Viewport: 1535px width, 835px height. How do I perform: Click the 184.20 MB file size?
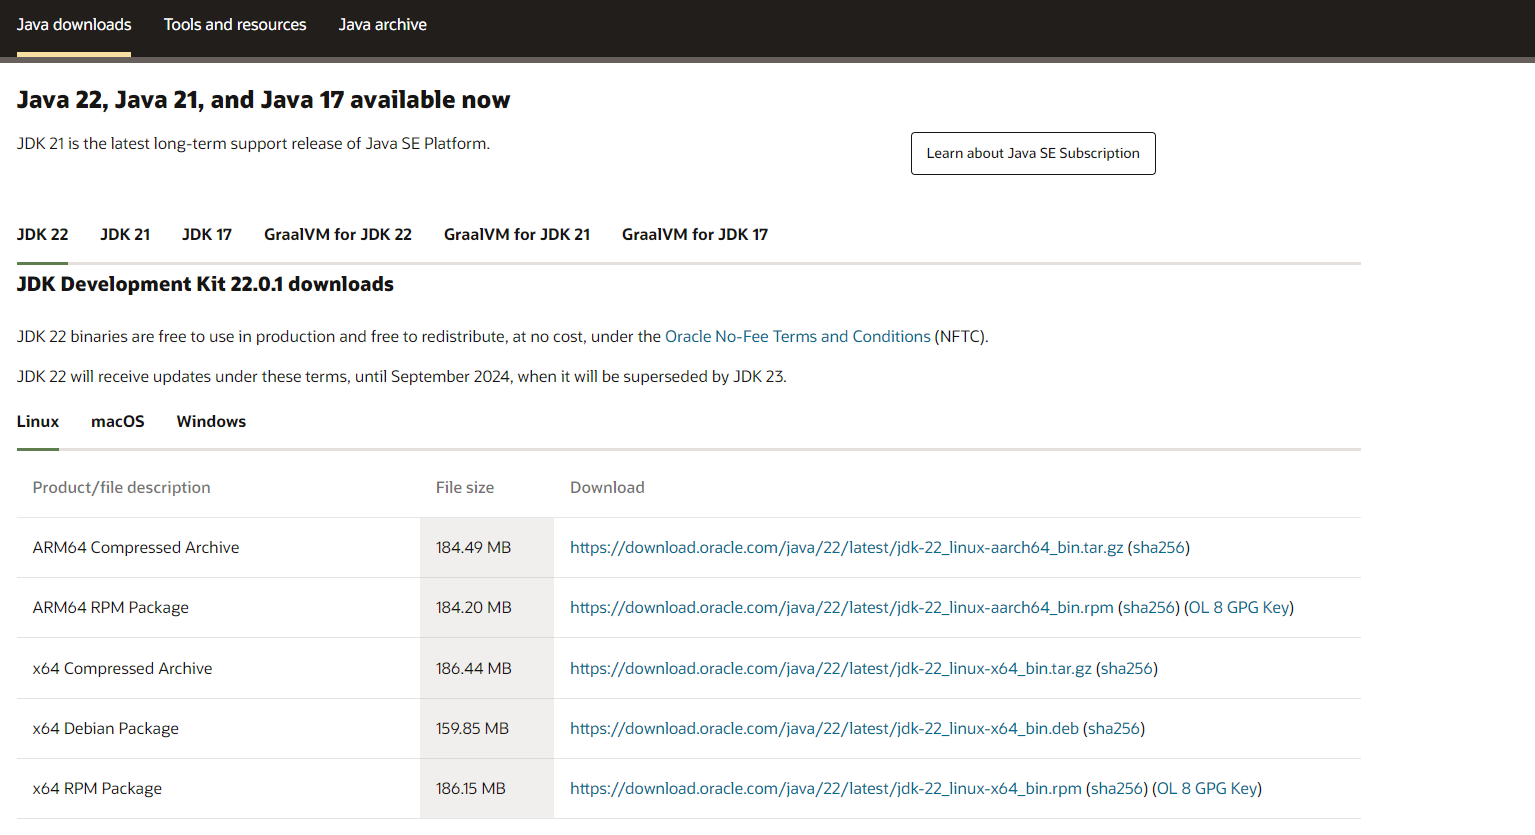tap(474, 608)
